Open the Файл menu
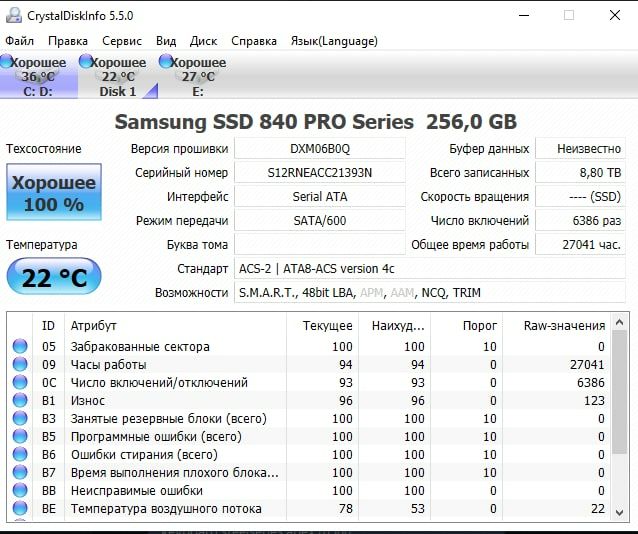Screen dimensions: 638x534 [20, 41]
